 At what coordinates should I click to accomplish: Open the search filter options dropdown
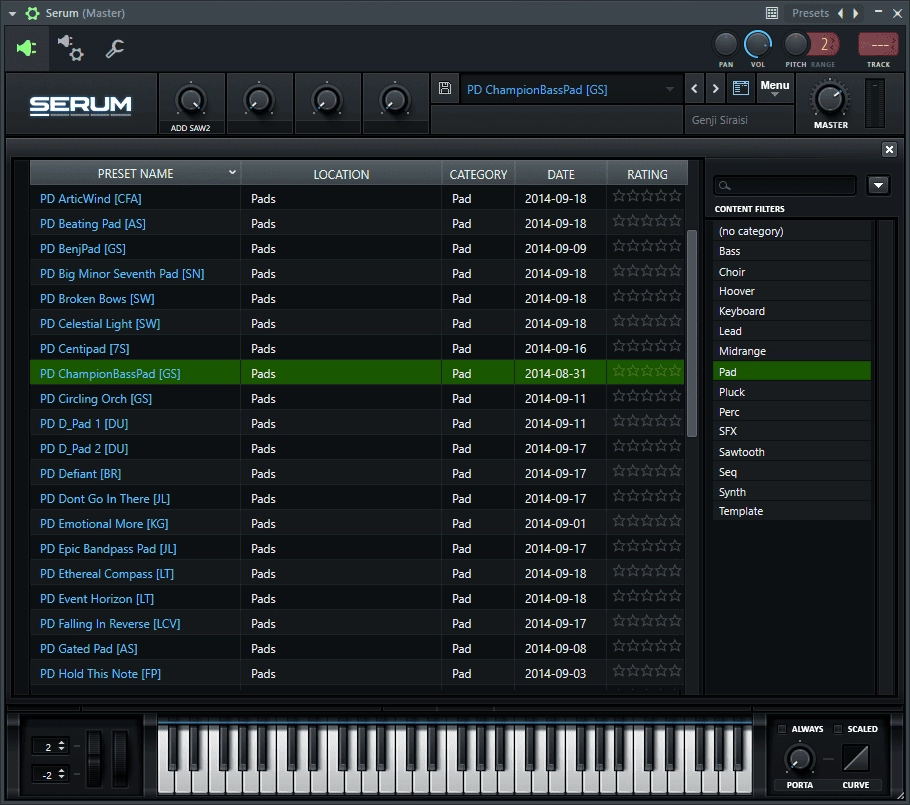click(x=878, y=186)
